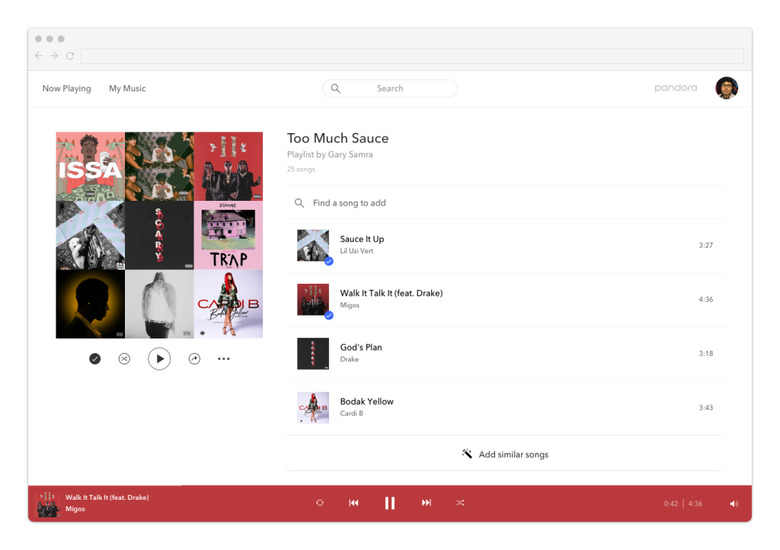
Task: Click the TRAP pink house album cover
Action: coord(228,235)
